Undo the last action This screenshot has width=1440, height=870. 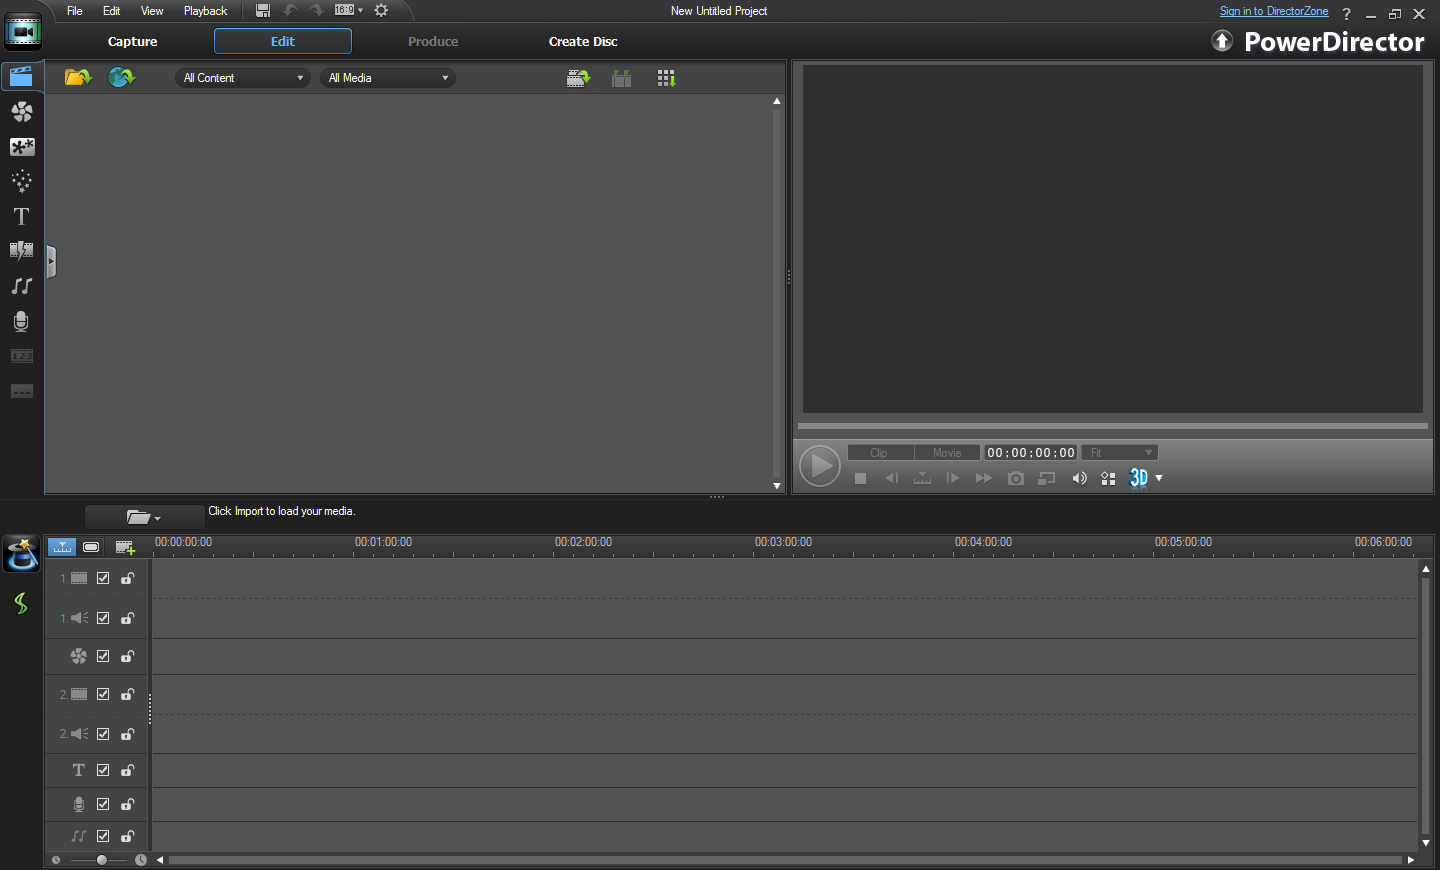[x=290, y=10]
